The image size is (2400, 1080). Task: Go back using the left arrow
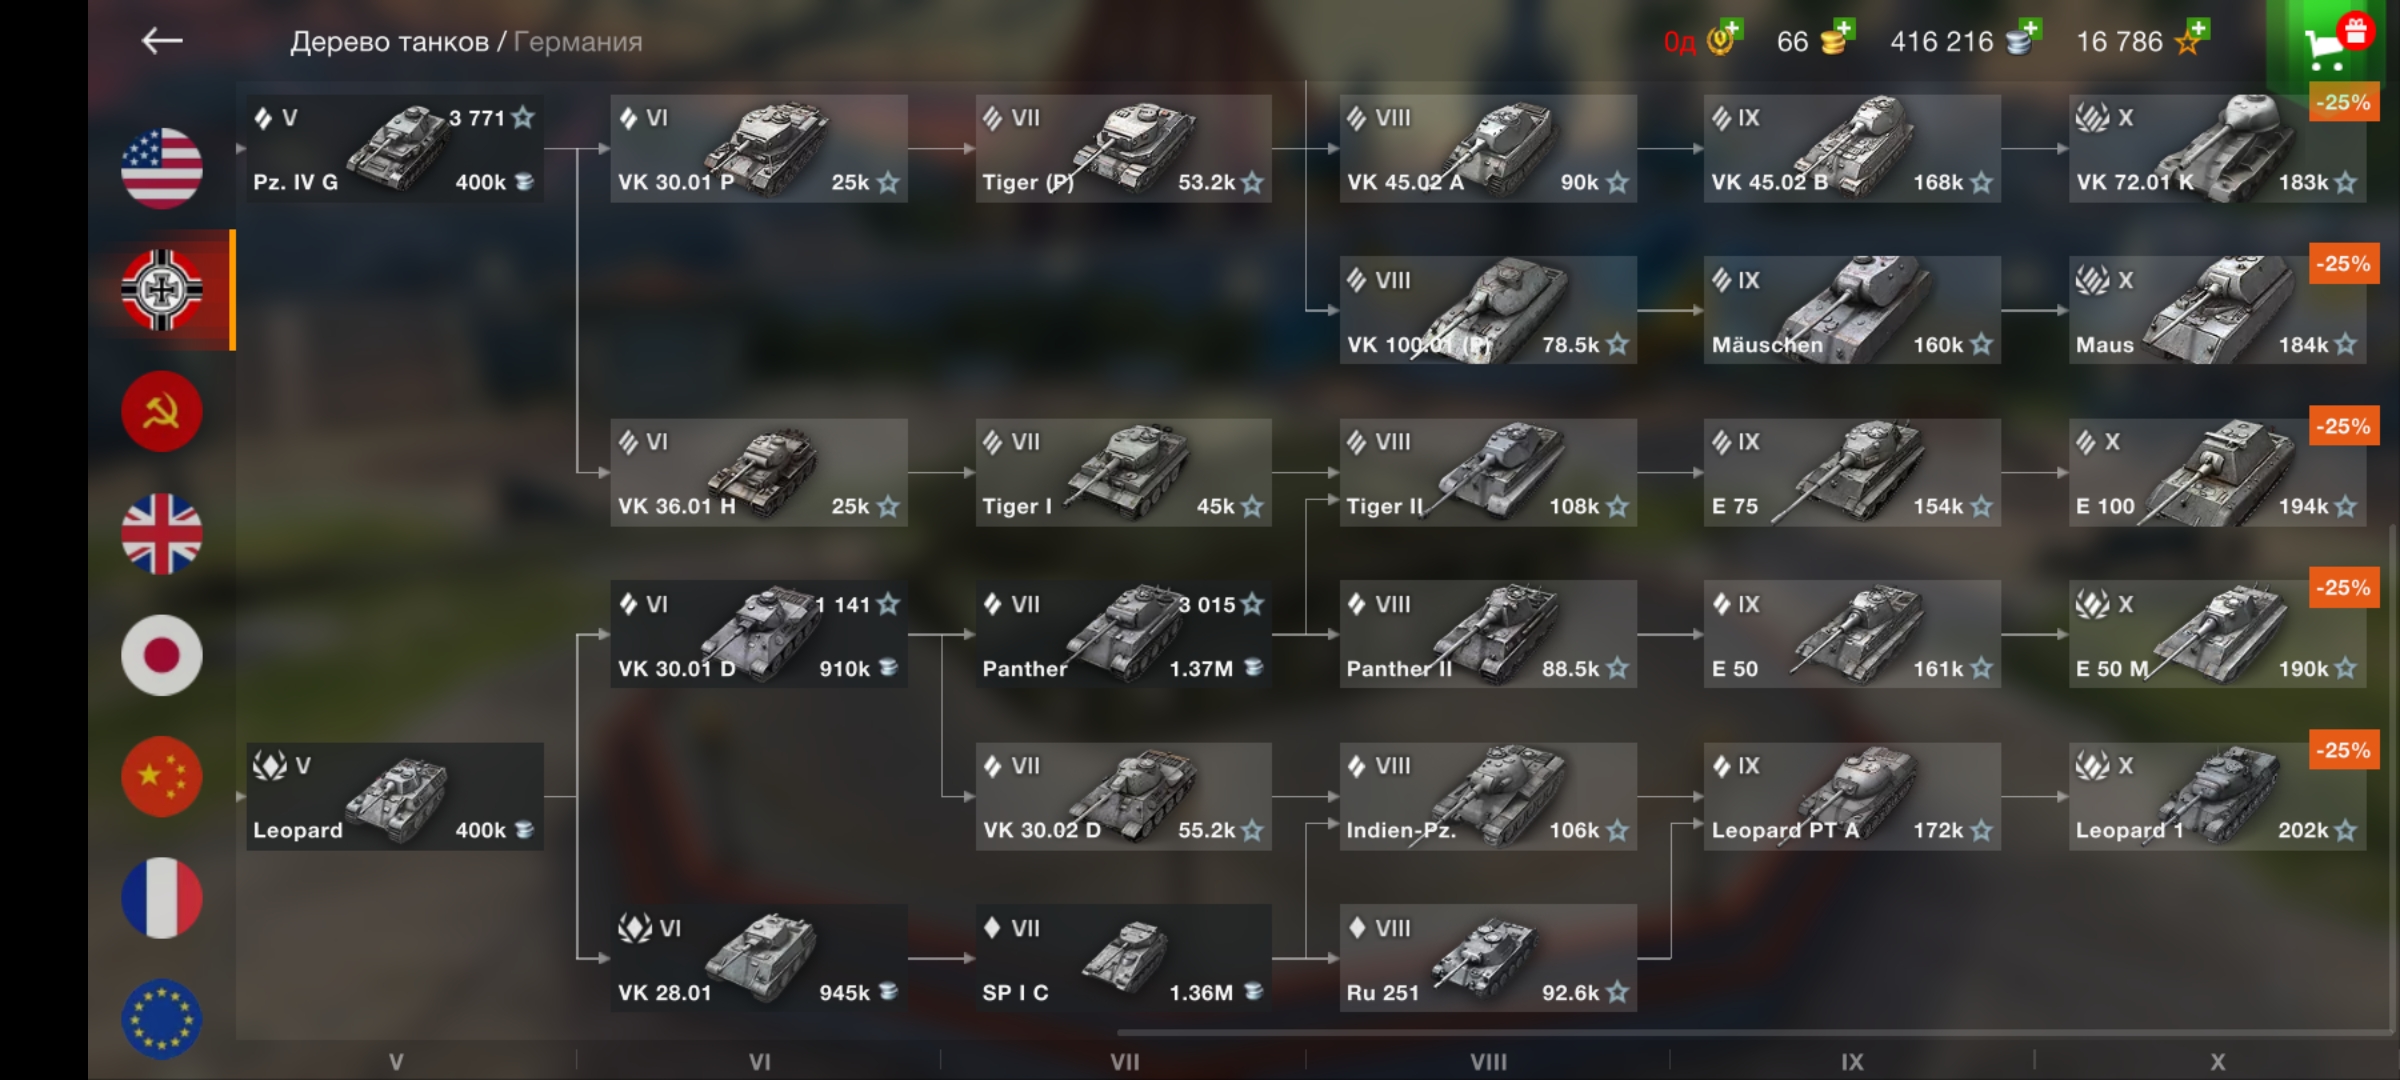pos(162,41)
